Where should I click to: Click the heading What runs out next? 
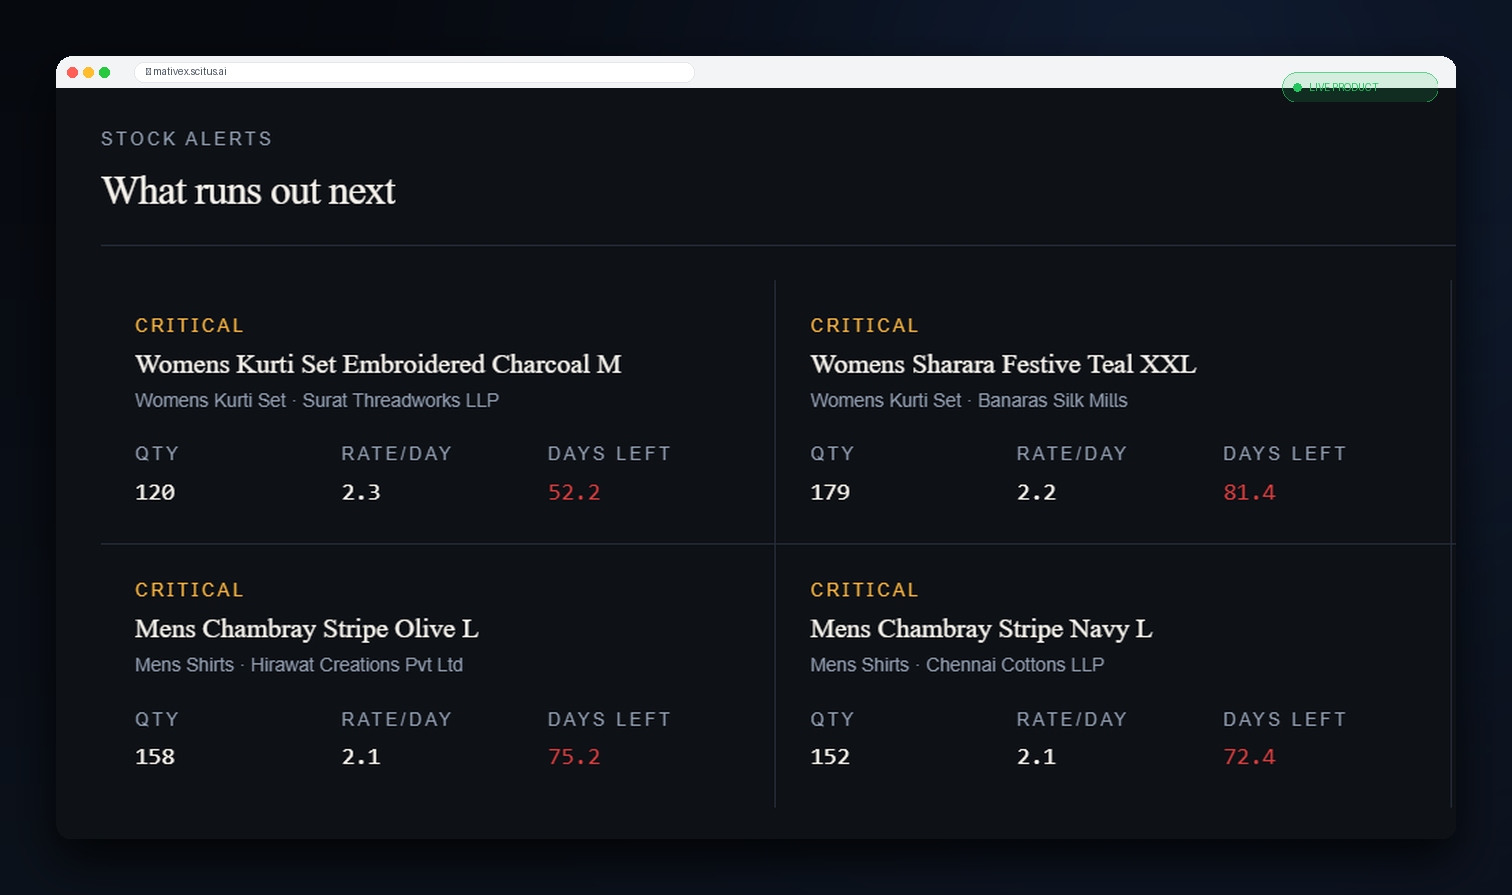coord(248,191)
